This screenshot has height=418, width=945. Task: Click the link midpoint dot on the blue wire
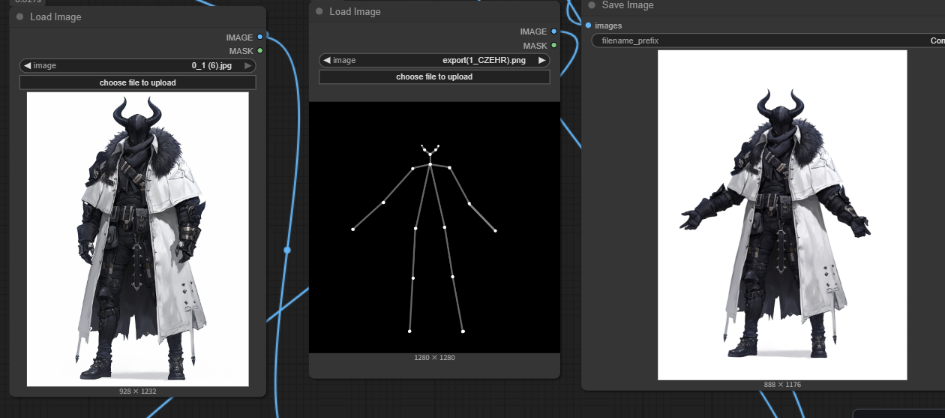[x=287, y=249]
